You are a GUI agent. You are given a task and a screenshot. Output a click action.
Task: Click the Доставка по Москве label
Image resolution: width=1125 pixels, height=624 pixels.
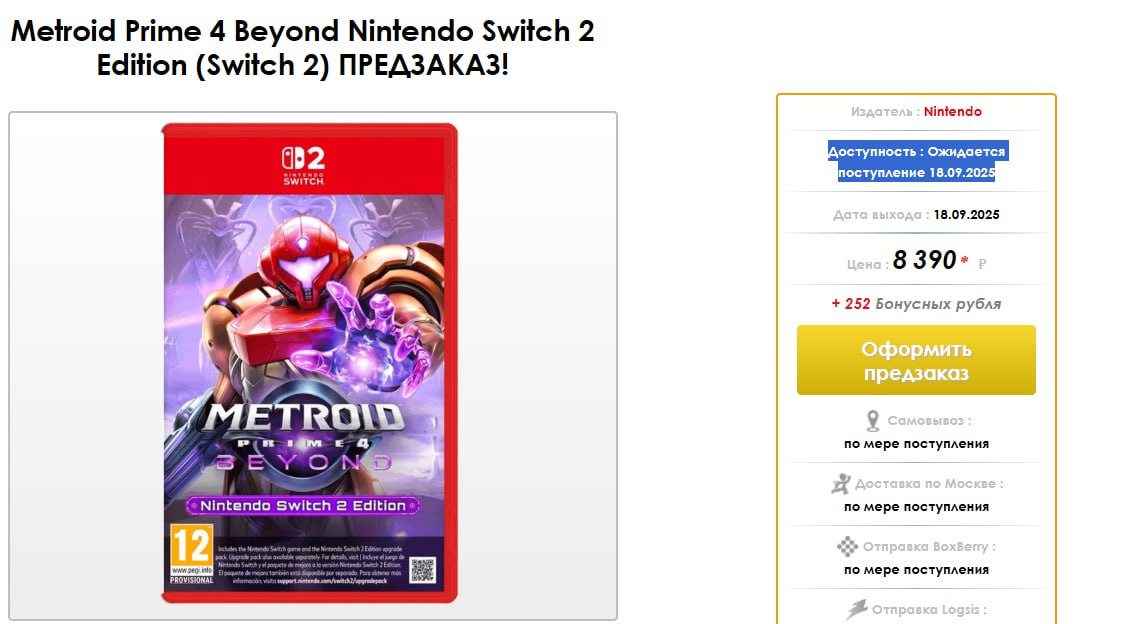coord(928,484)
